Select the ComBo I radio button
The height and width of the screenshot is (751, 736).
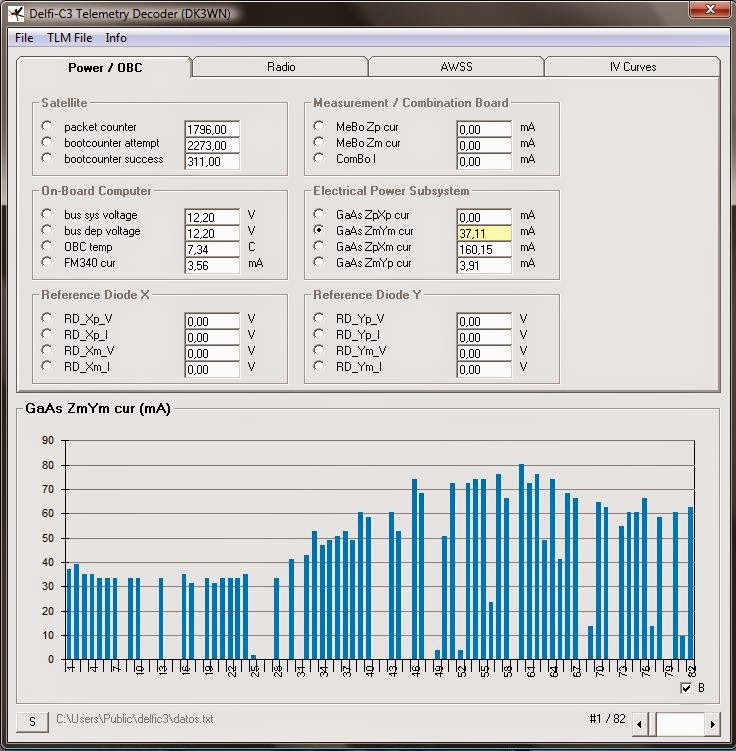pos(318,158)
